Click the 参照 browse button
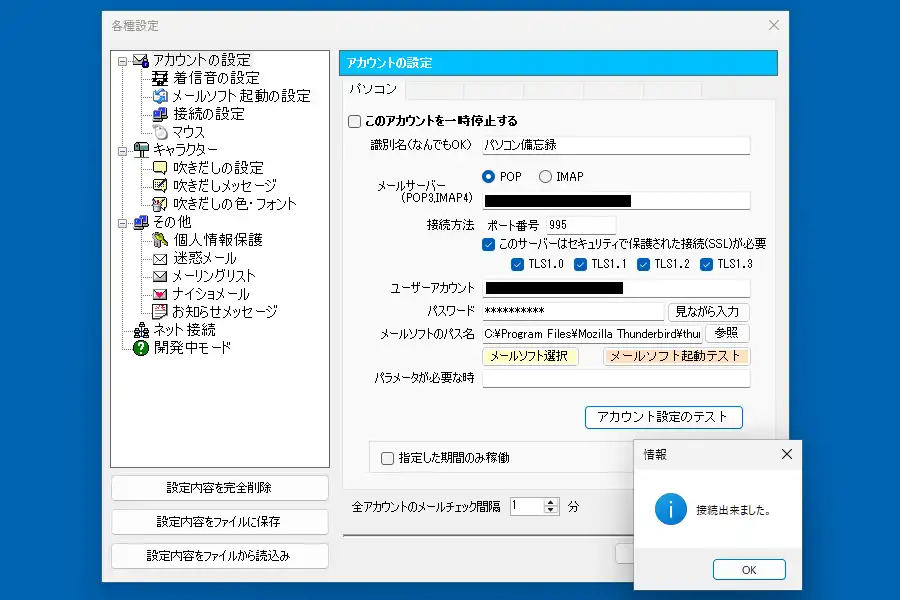 (727, 333)
